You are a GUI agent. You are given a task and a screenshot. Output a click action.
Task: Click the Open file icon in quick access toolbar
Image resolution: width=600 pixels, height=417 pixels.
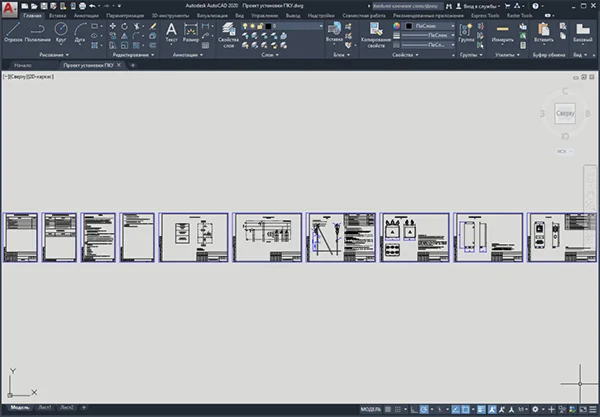pos(34,6)
